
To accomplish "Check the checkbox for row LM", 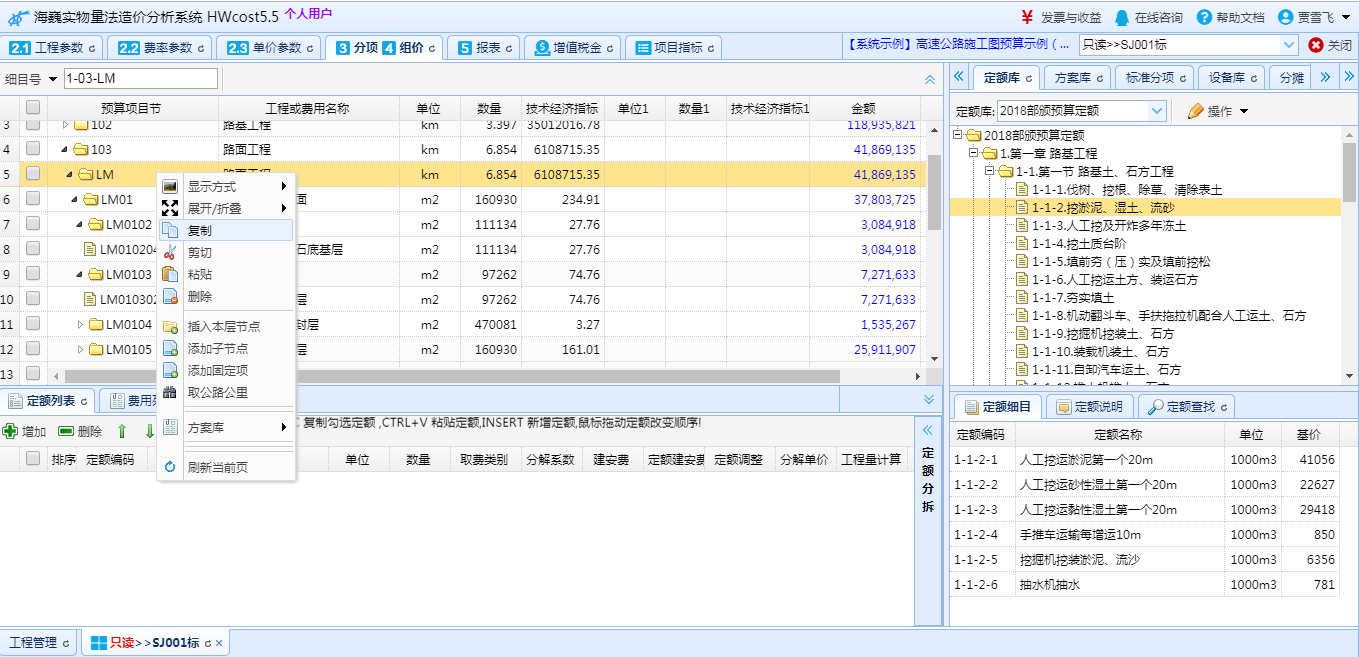I will 33,174.
